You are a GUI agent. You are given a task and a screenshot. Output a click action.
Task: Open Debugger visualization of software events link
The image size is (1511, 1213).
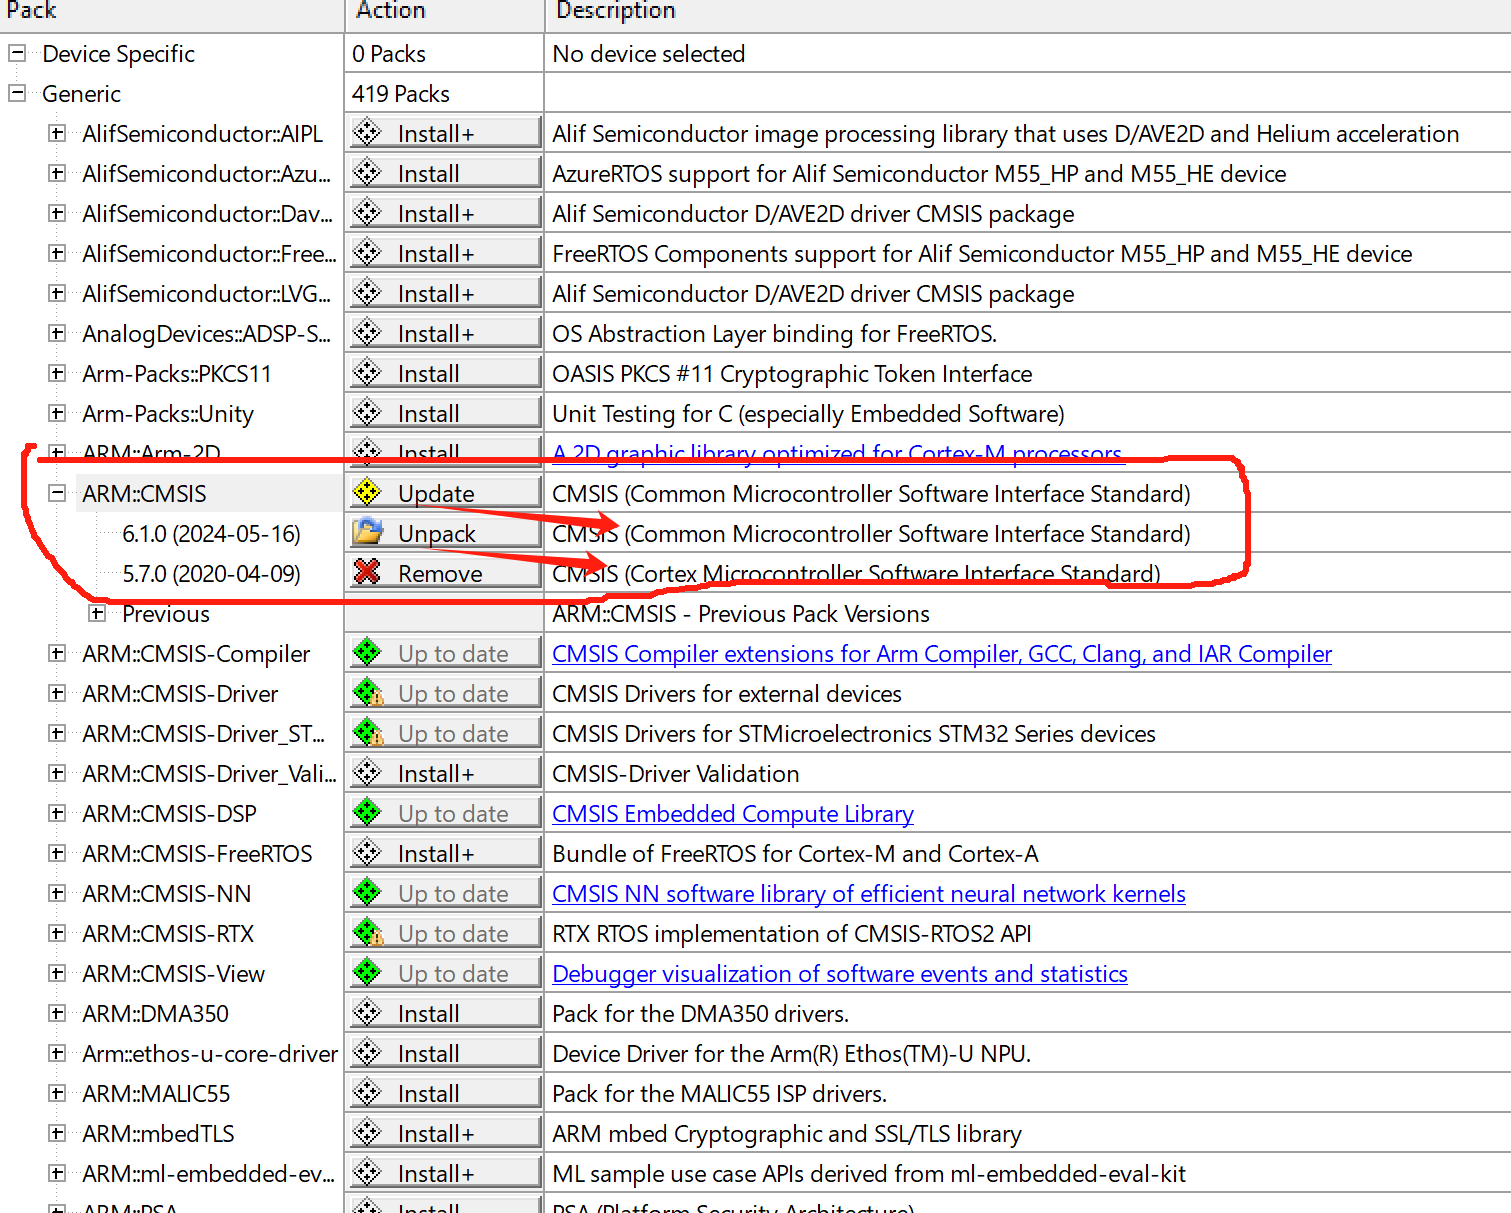tap(840, 973)
